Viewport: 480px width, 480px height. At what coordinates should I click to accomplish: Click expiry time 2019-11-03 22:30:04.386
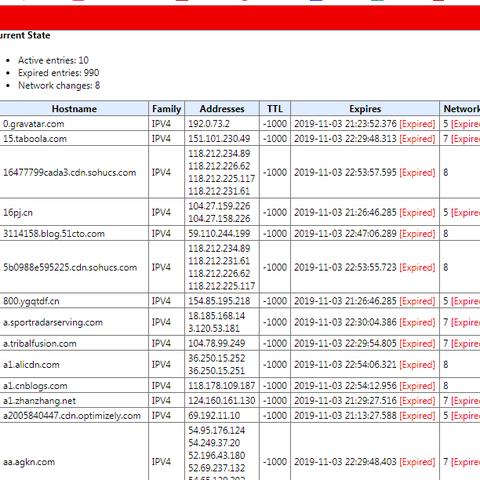[x=345, y=322]
